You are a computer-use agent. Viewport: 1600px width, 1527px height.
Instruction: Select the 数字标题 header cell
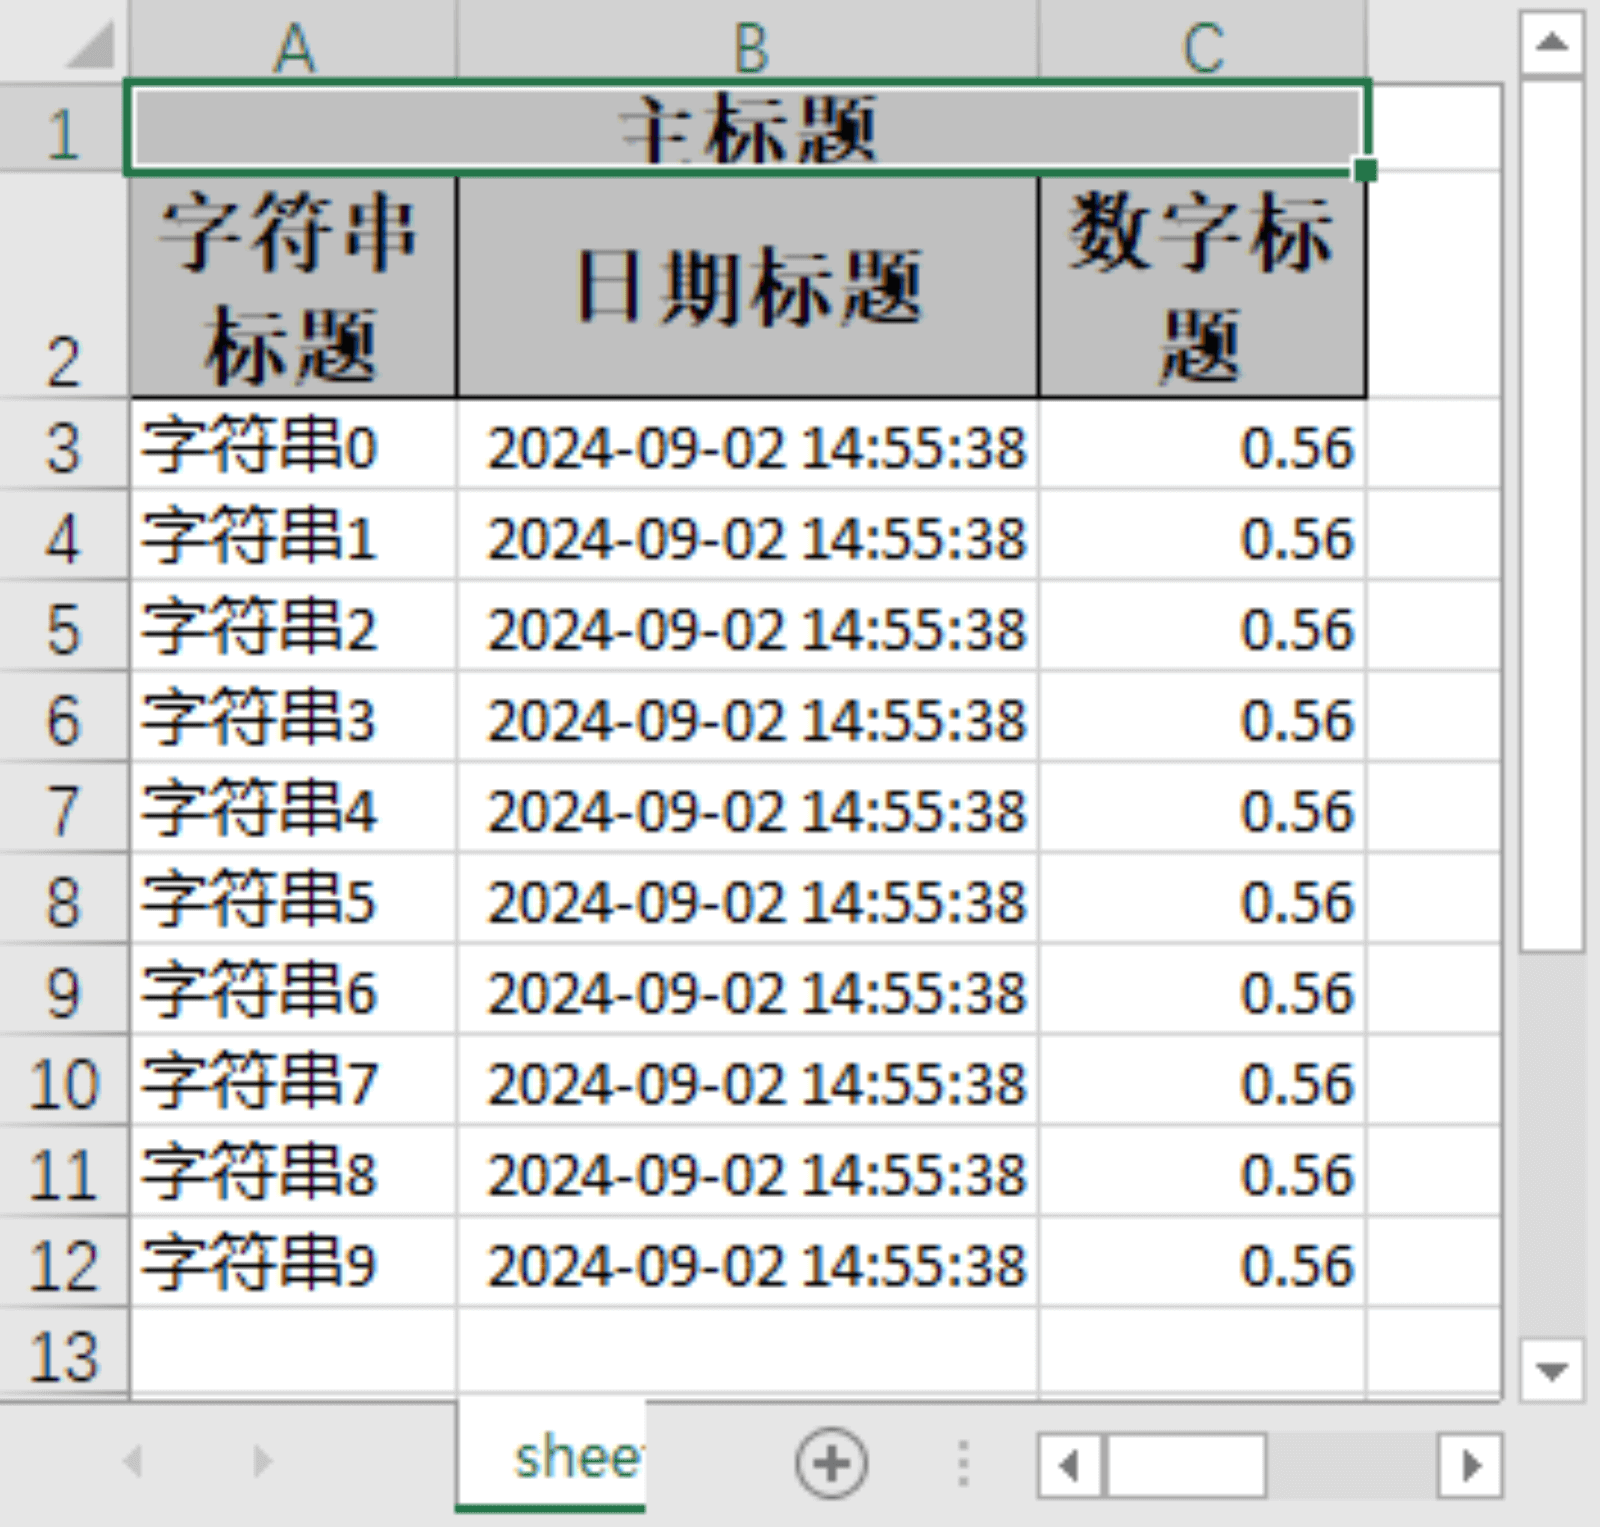coord(1200,285)
